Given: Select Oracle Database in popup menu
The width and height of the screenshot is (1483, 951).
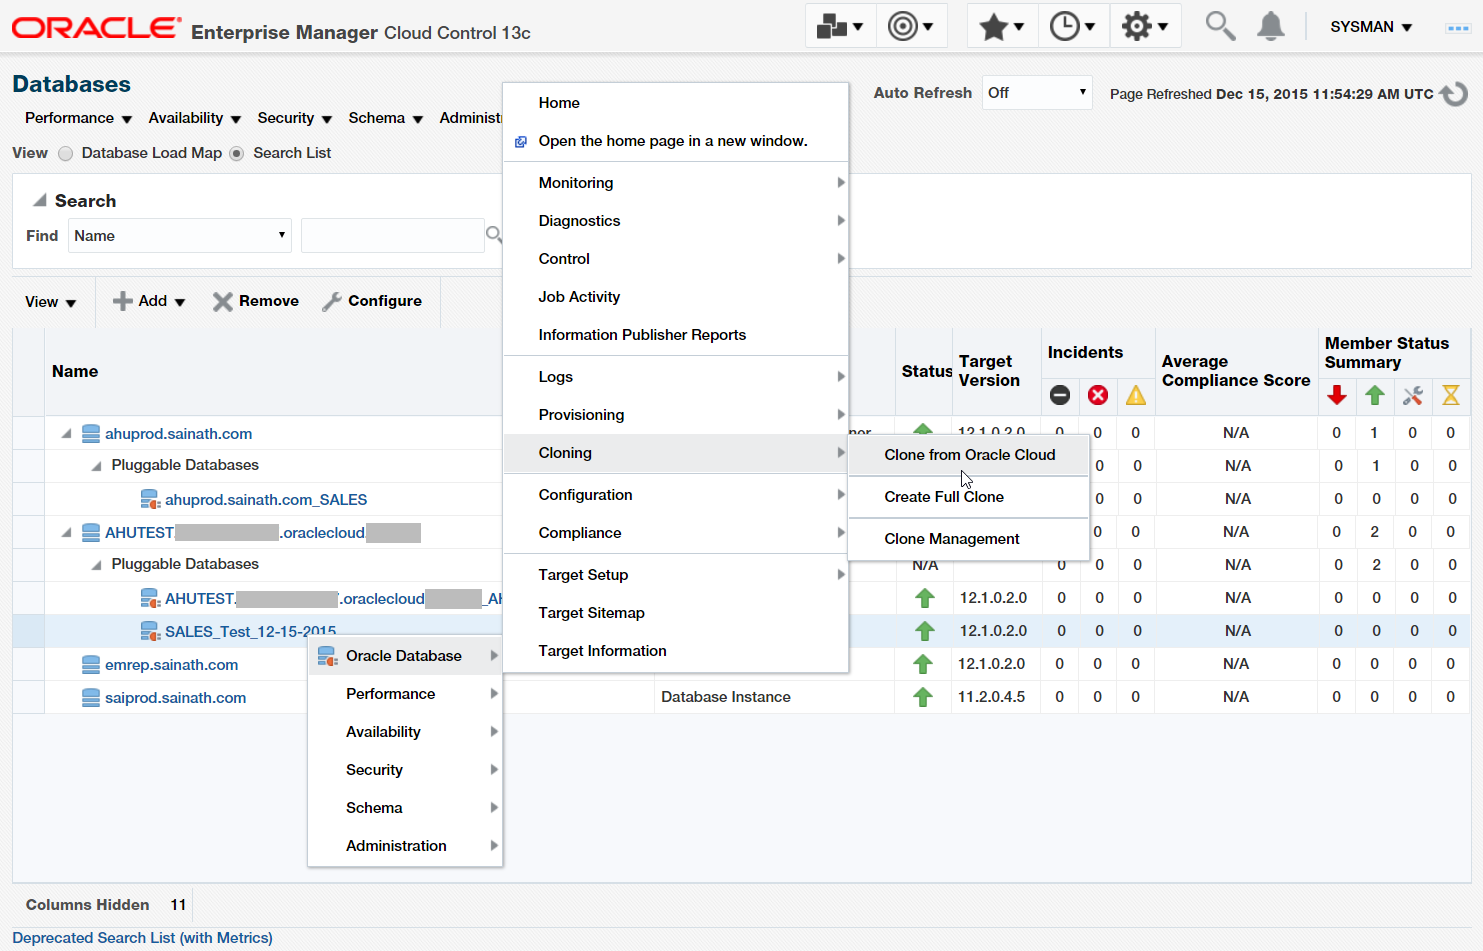Looking at the screenshot, I should pyautogui.click(x=405, y=656).
